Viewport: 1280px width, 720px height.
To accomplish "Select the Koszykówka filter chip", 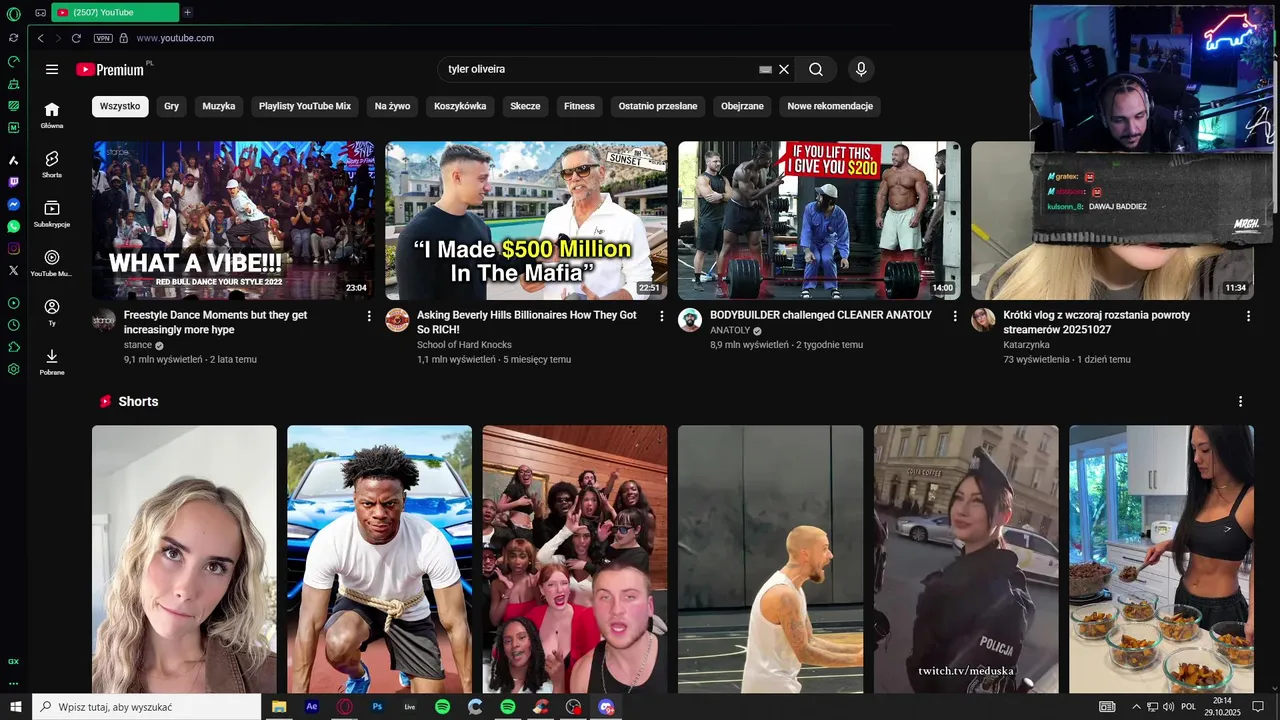I will click(460, 106).
